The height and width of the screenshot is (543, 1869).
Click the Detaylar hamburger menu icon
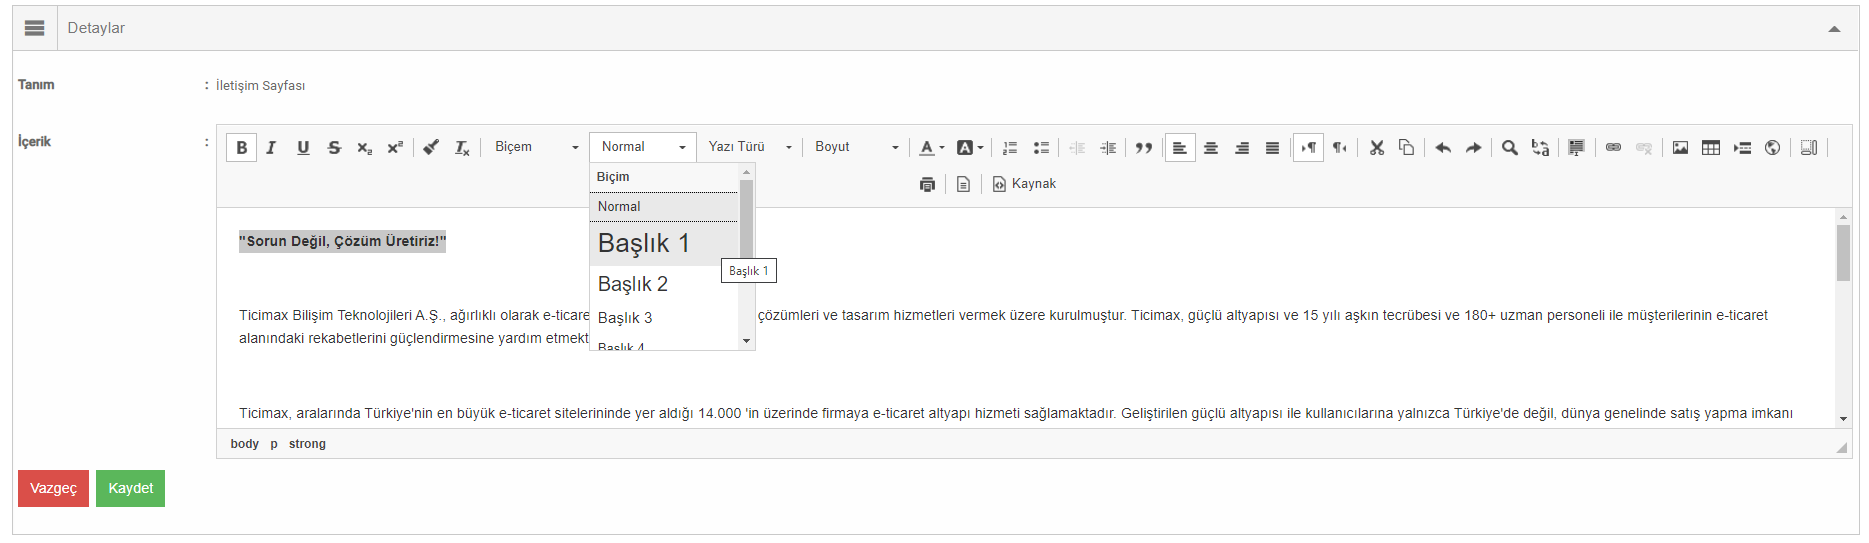pos(35,28)
